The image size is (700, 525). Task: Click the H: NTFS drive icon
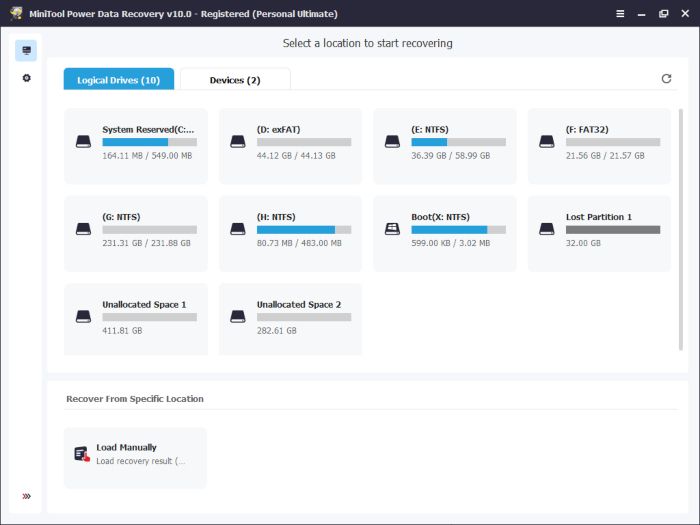238,229
